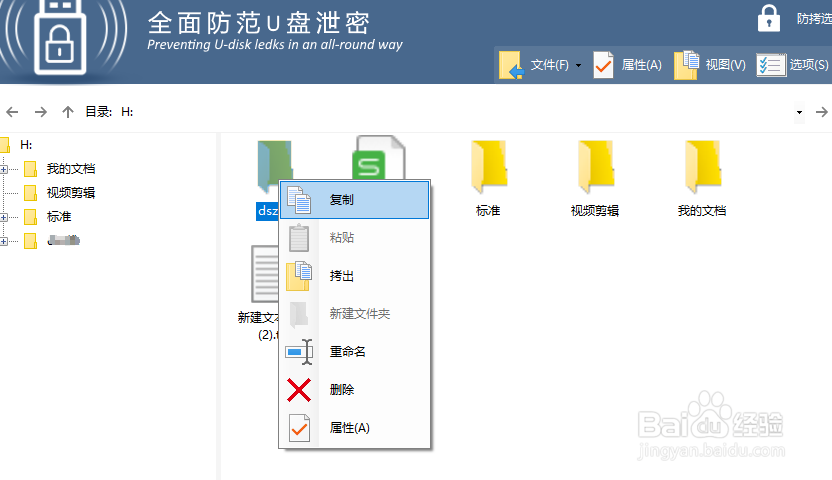The width and height of the screenshot is (832, 480).
Task: Go forward with the right arrow beside back
Action: click(x=40, y=112)
